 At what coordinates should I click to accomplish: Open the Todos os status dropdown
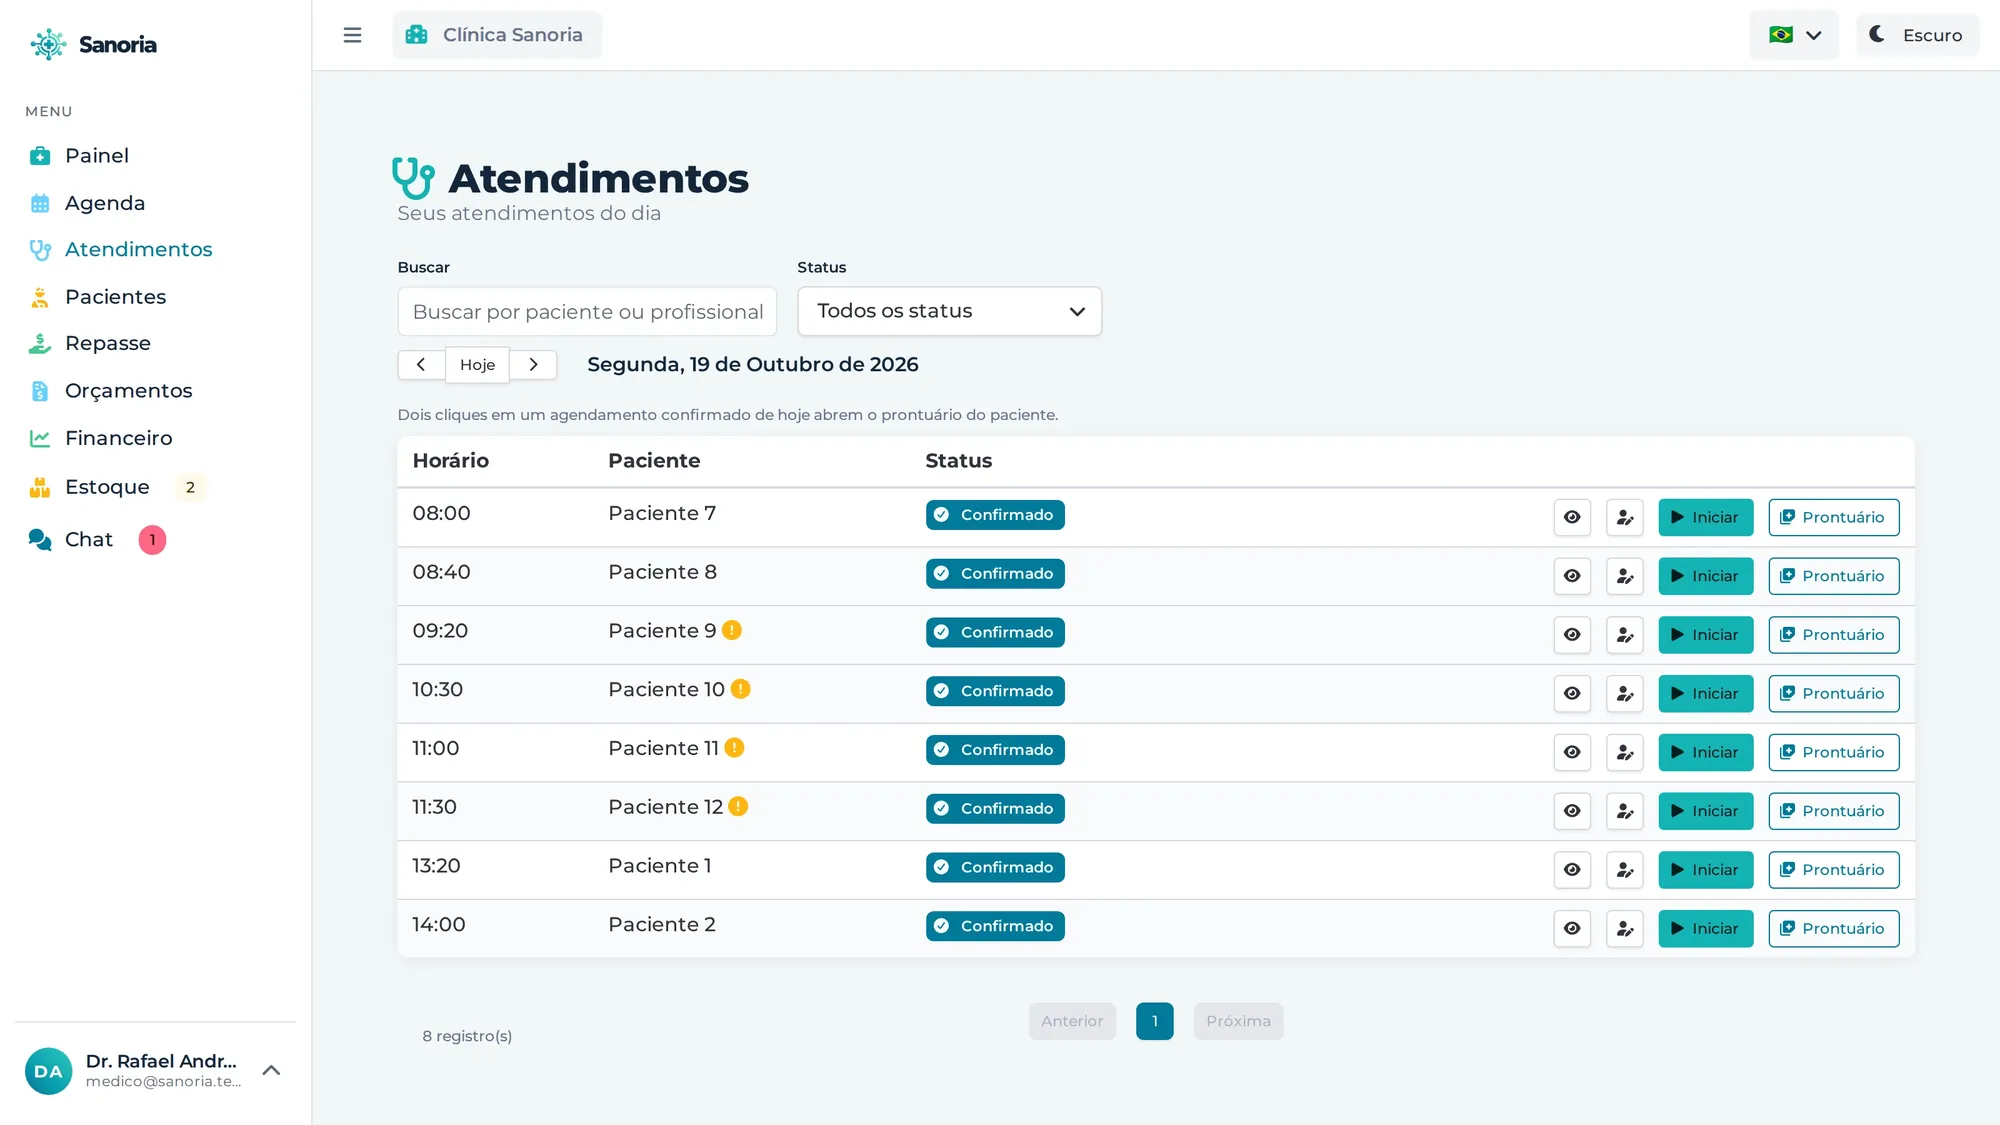coord(950,311)
